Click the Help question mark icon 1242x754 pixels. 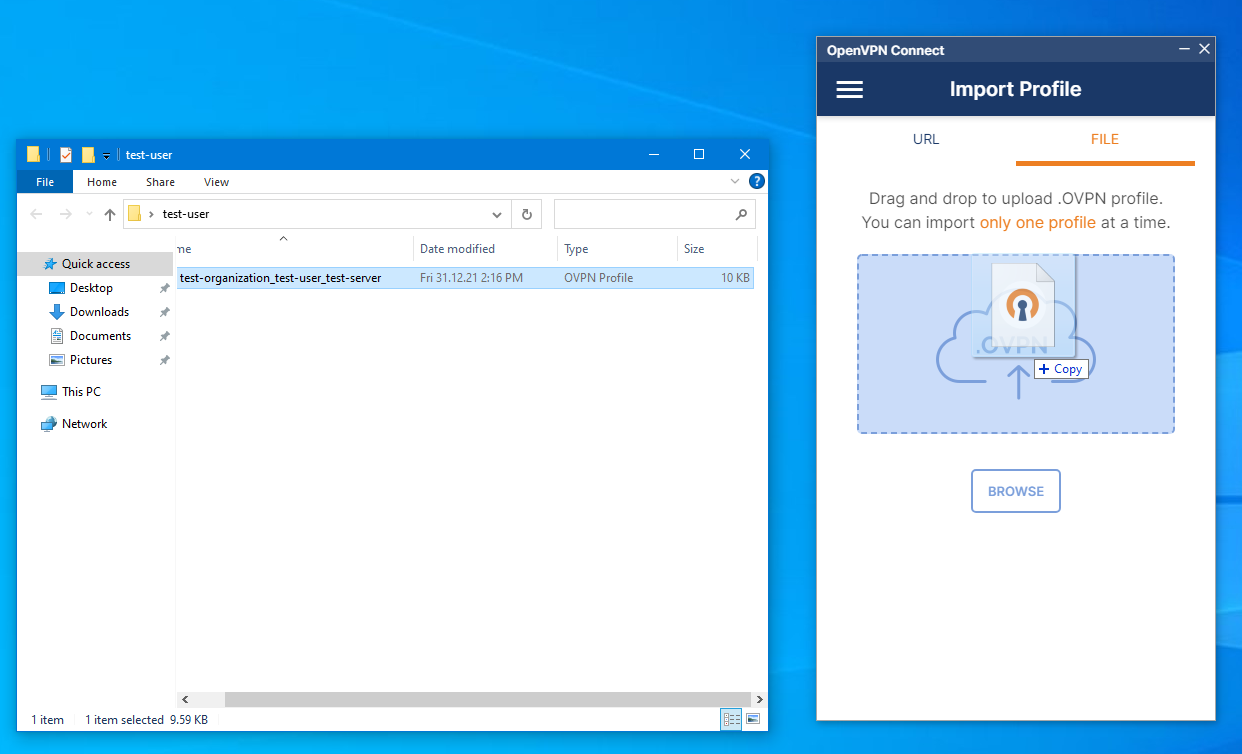(x=757, y=182)
